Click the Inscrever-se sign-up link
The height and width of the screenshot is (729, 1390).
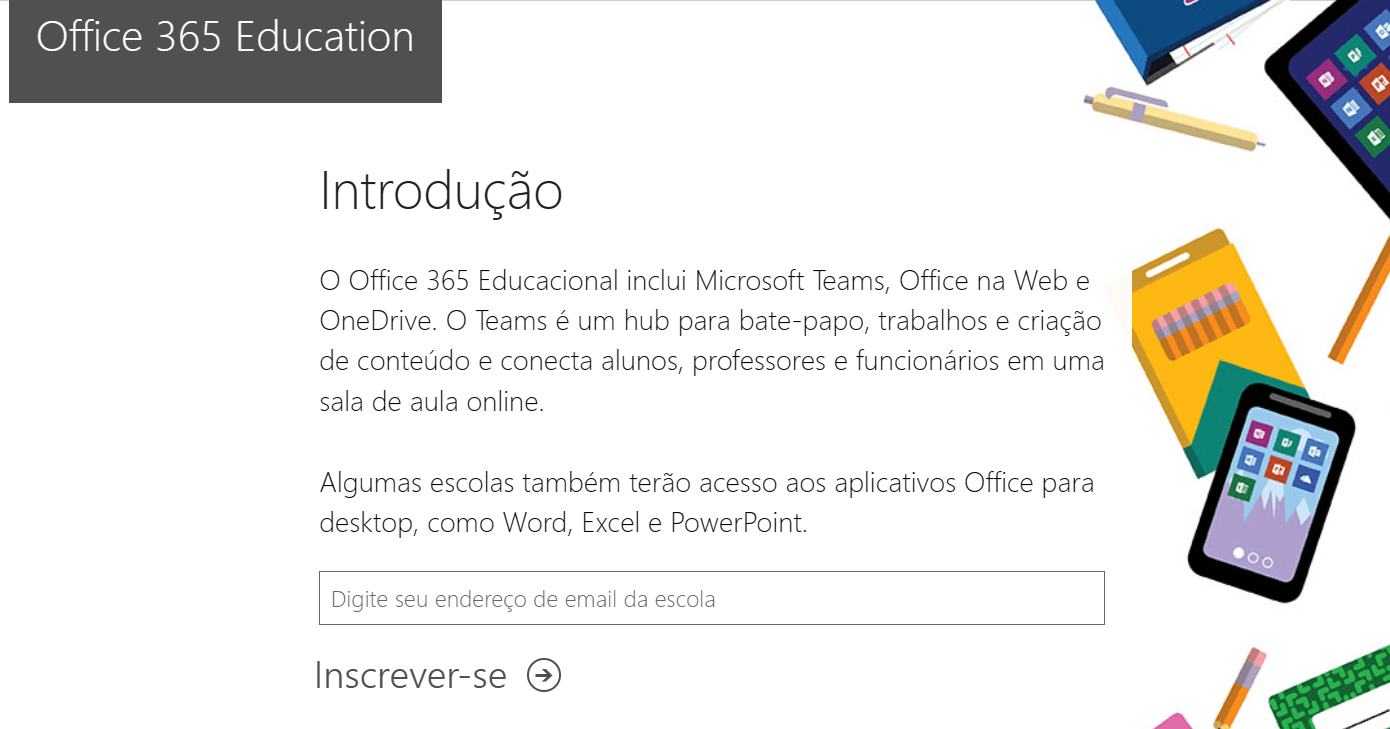click(409, 675)
